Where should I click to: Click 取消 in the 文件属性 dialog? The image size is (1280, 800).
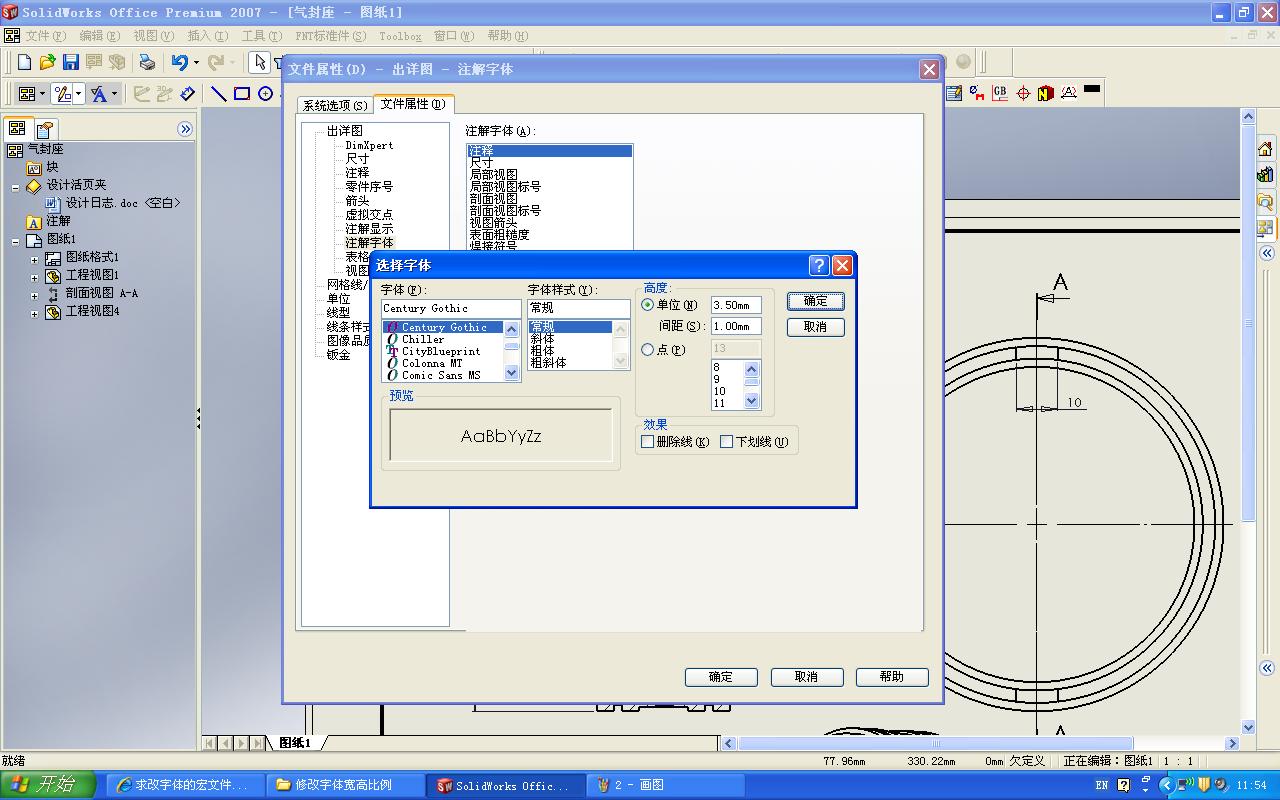[x=807, y=677]
